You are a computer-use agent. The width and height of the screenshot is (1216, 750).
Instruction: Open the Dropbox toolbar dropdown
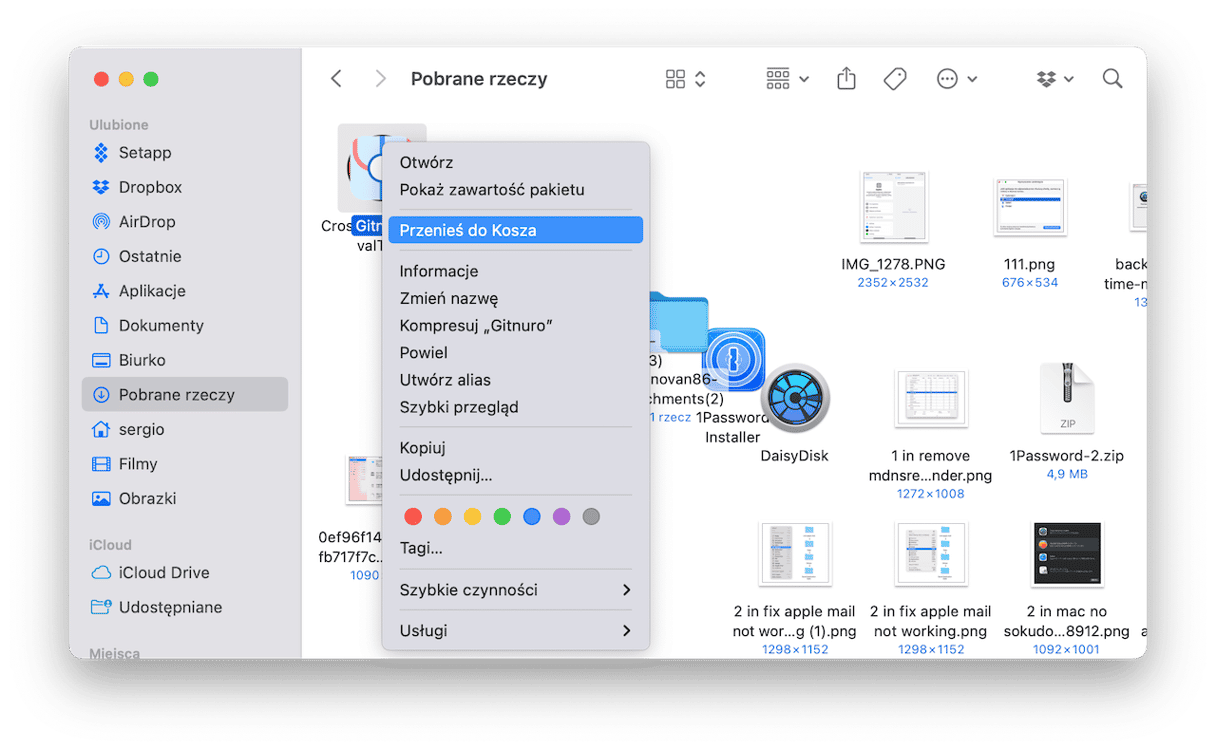1055,79
